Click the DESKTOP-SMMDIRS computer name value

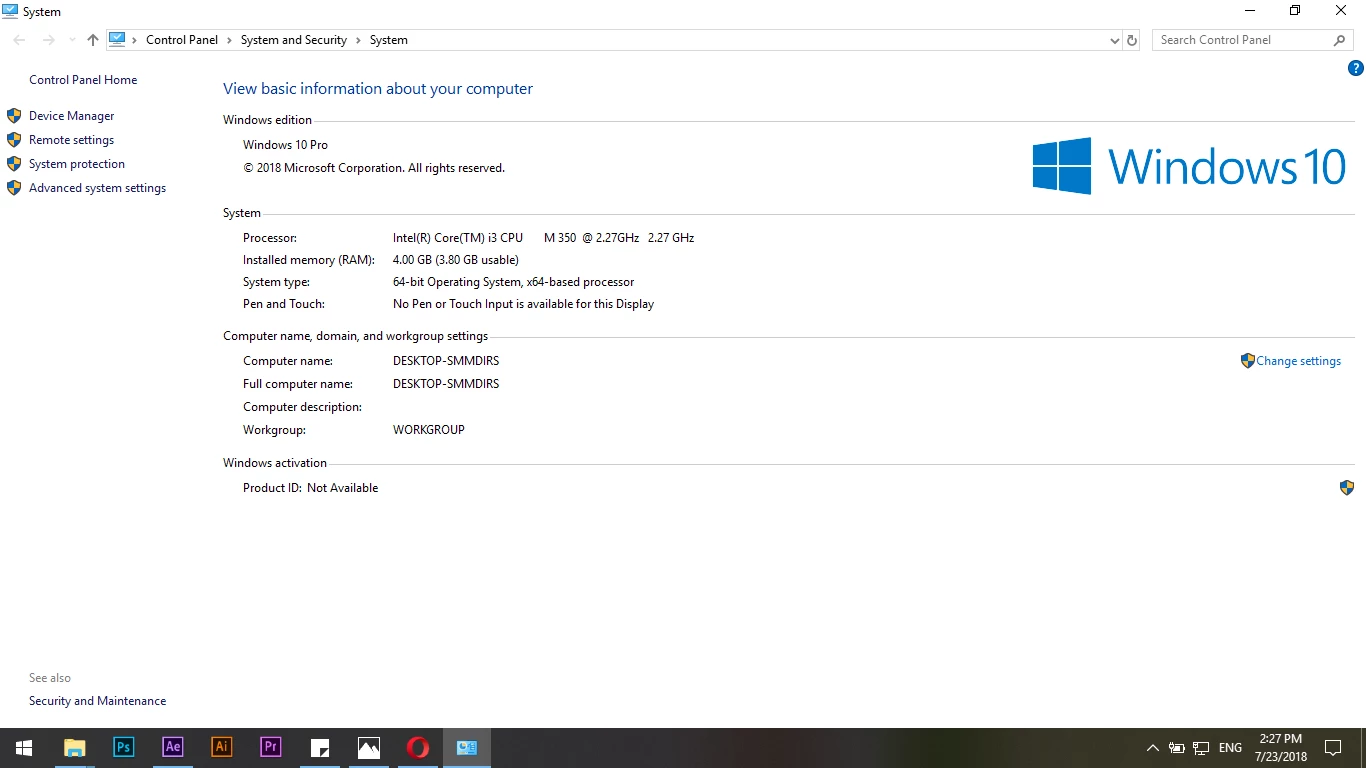click(x=446, y=361)
